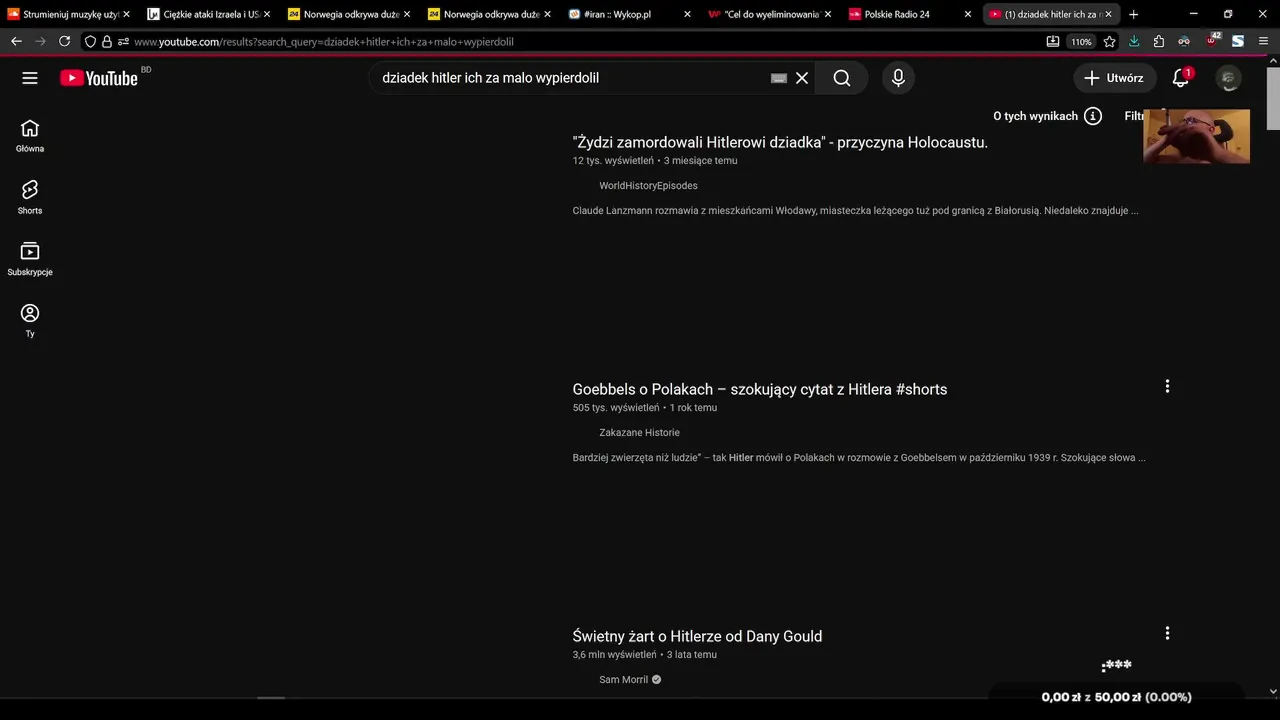Image resolution: width=1280 pixels, height=720 pixels.
Task: Install update via the page install icon in address bar
Action: pos(1053,41)
